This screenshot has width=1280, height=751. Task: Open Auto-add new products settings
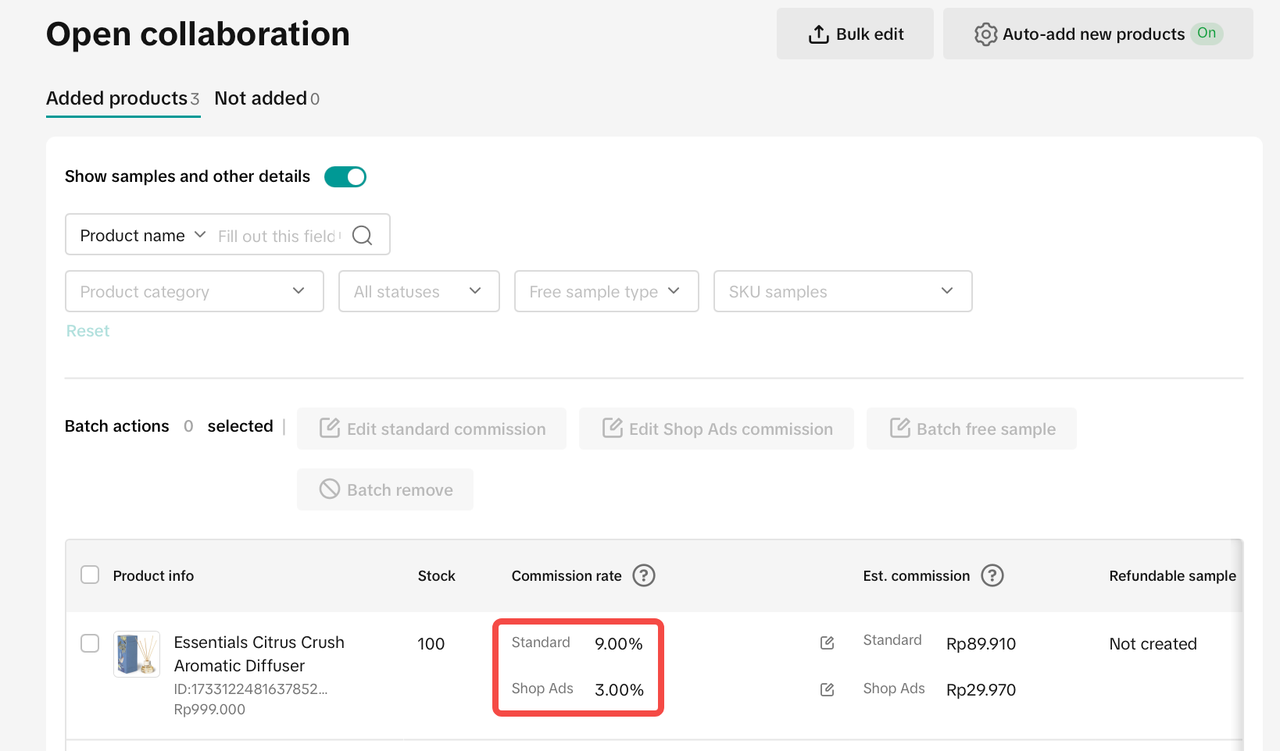1097,34
